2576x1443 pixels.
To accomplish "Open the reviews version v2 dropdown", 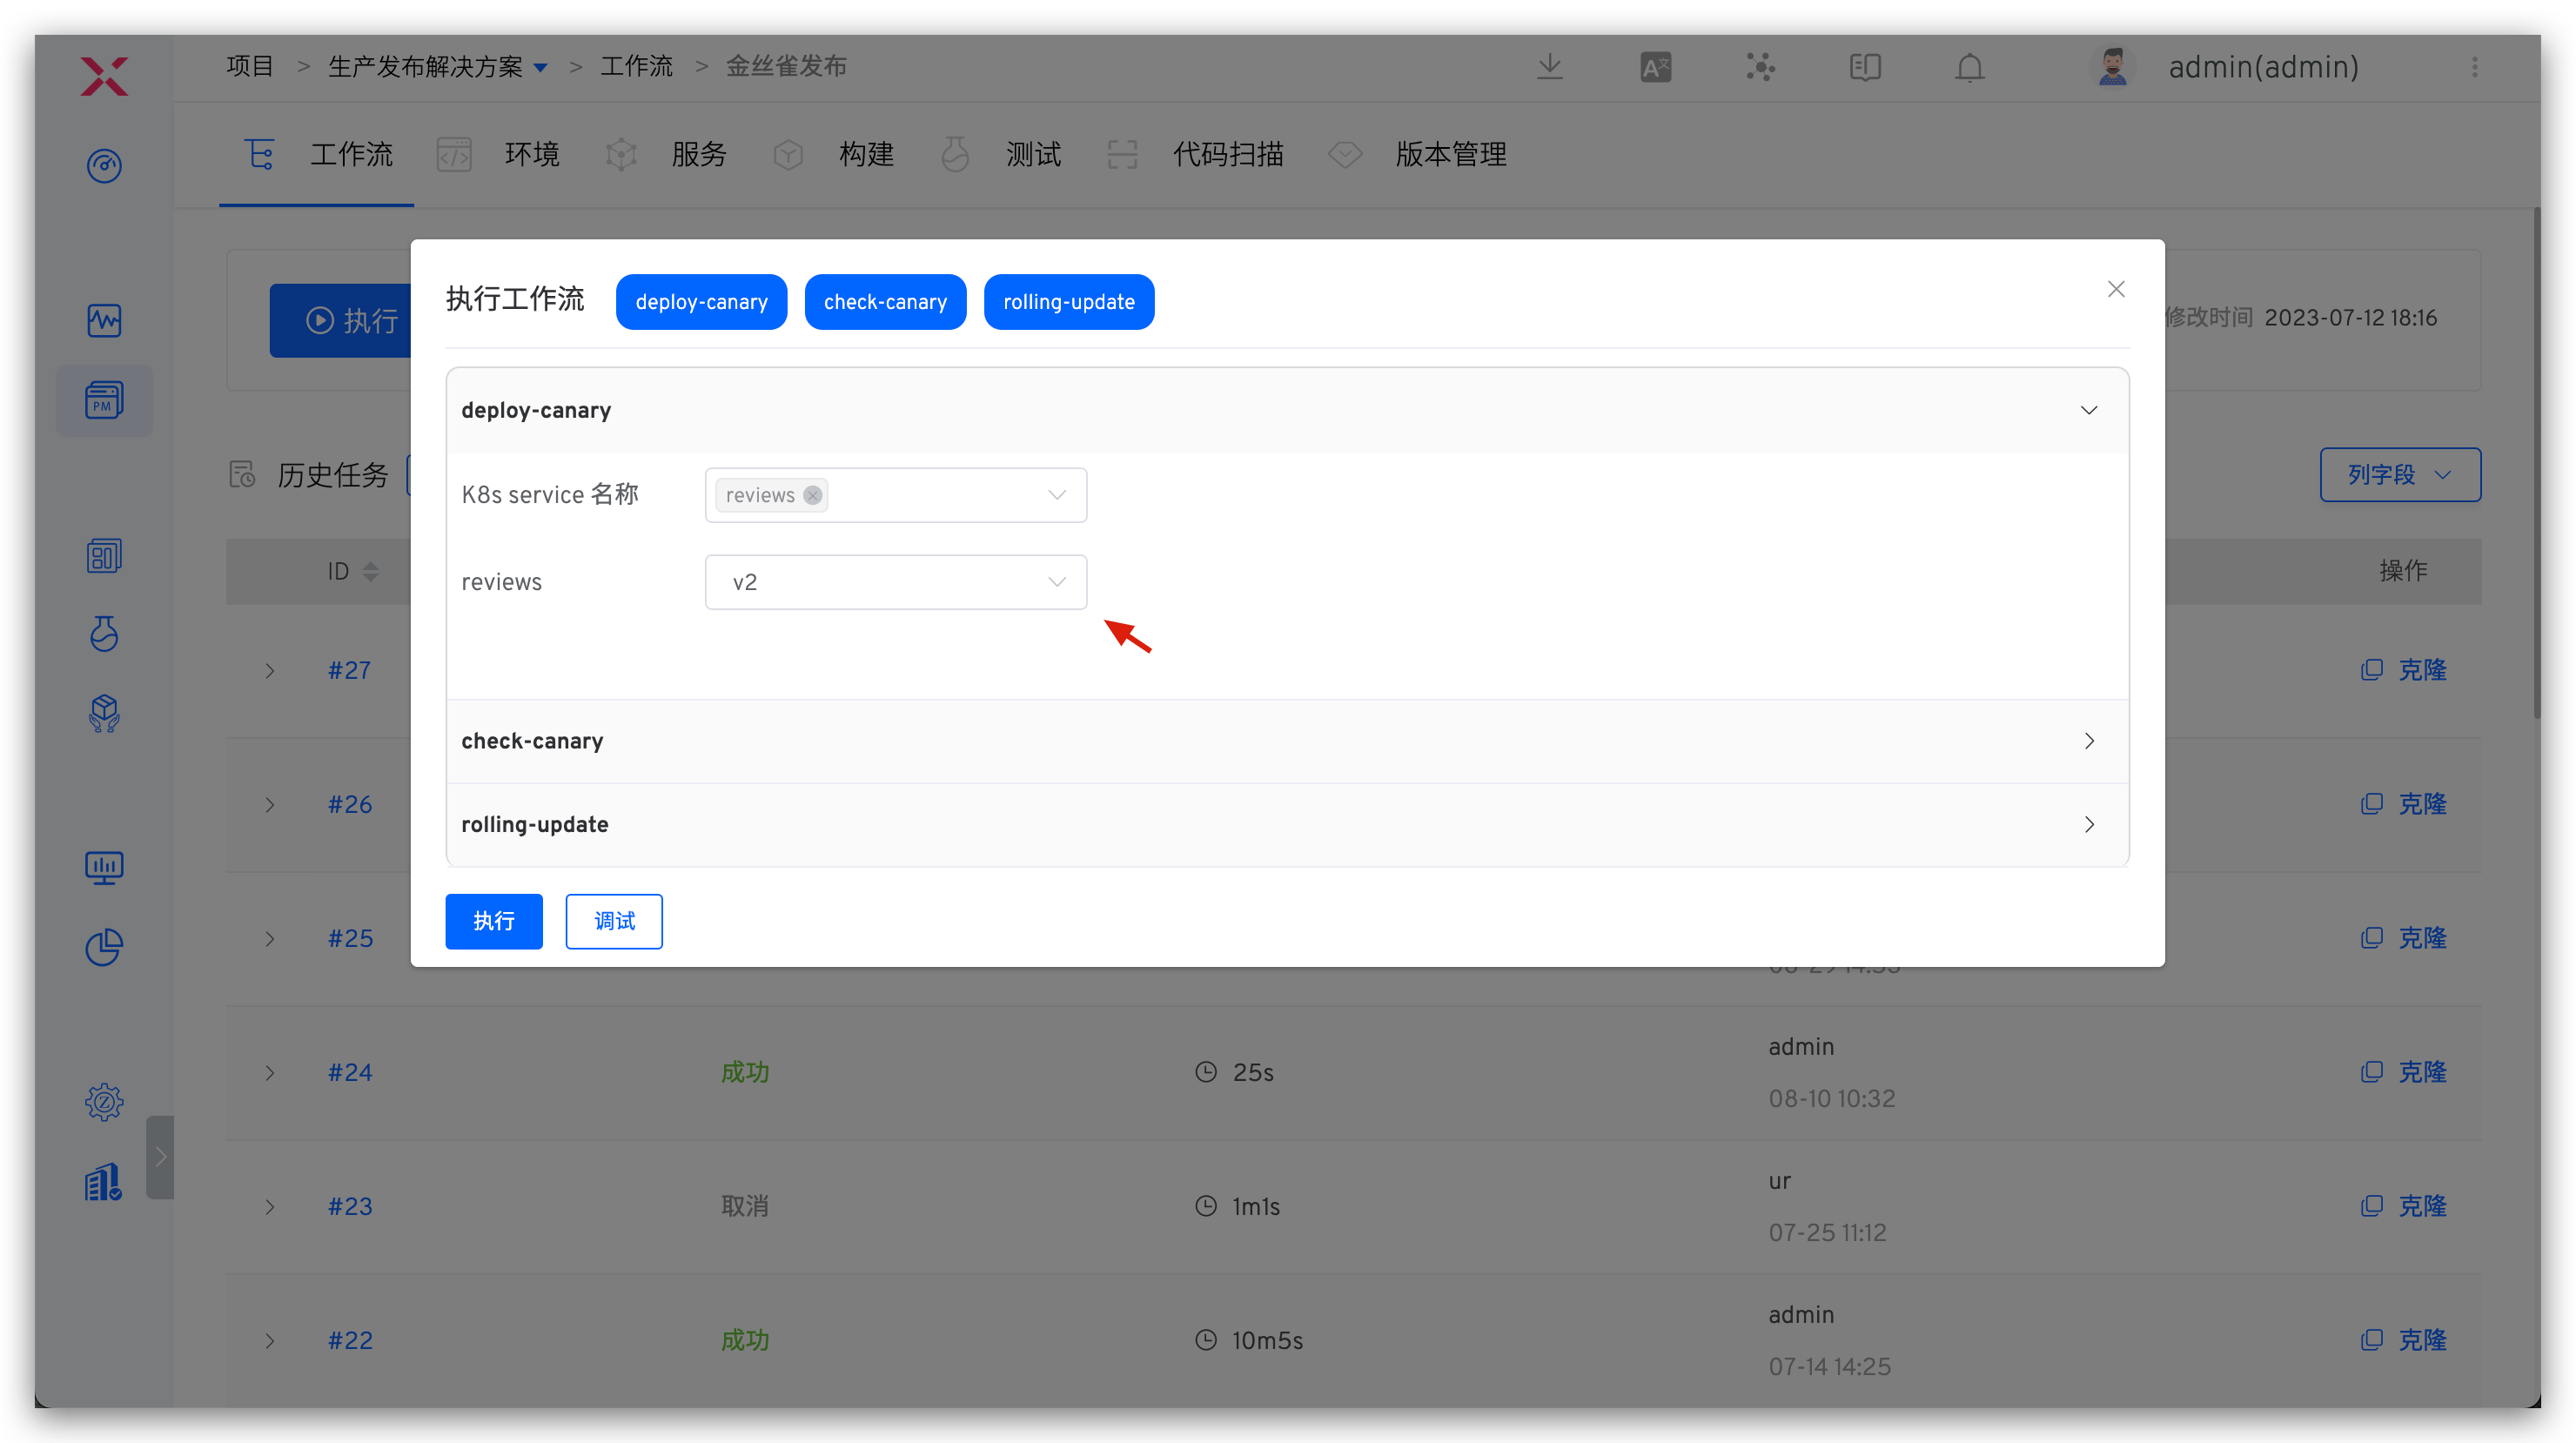I will coord(895,582).
